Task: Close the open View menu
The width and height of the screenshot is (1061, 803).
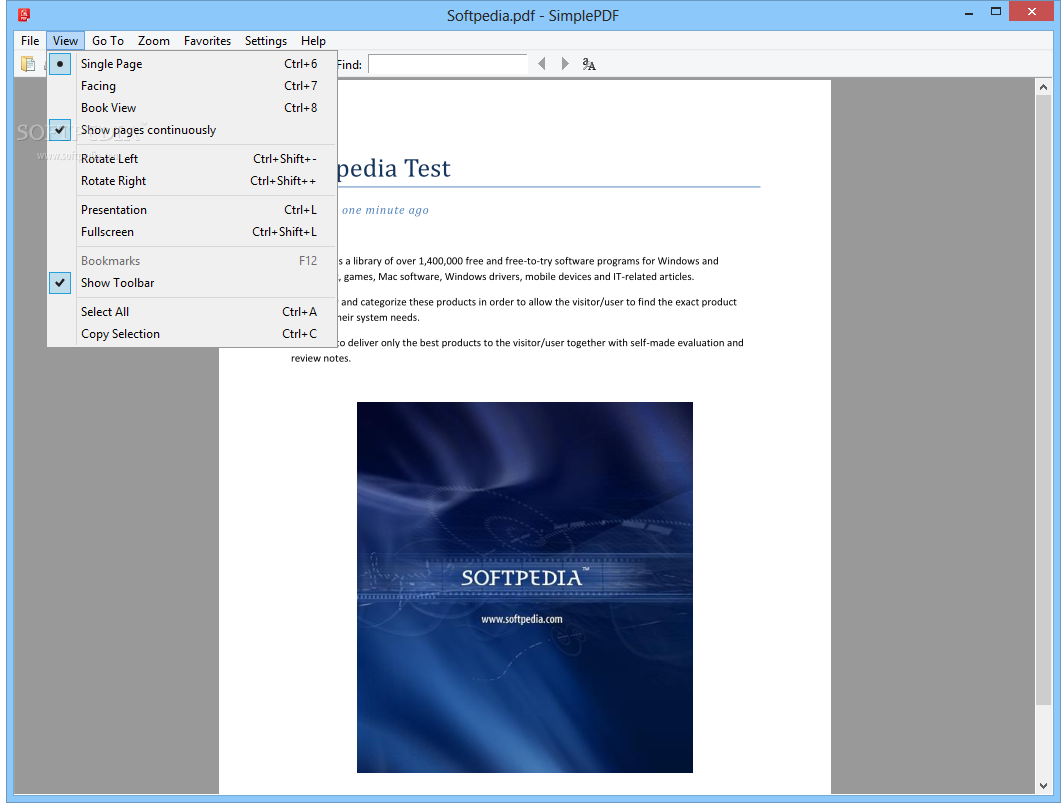Action: click(66, 41)
